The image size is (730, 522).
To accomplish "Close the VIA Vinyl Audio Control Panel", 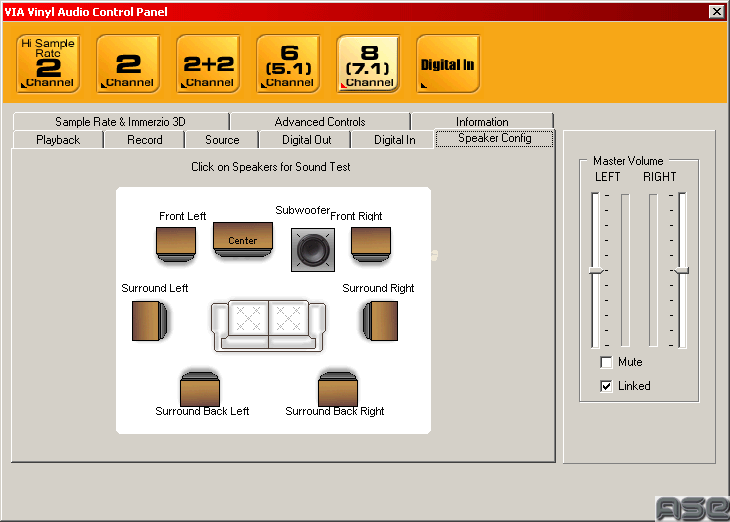I will (x=716, y=11).
